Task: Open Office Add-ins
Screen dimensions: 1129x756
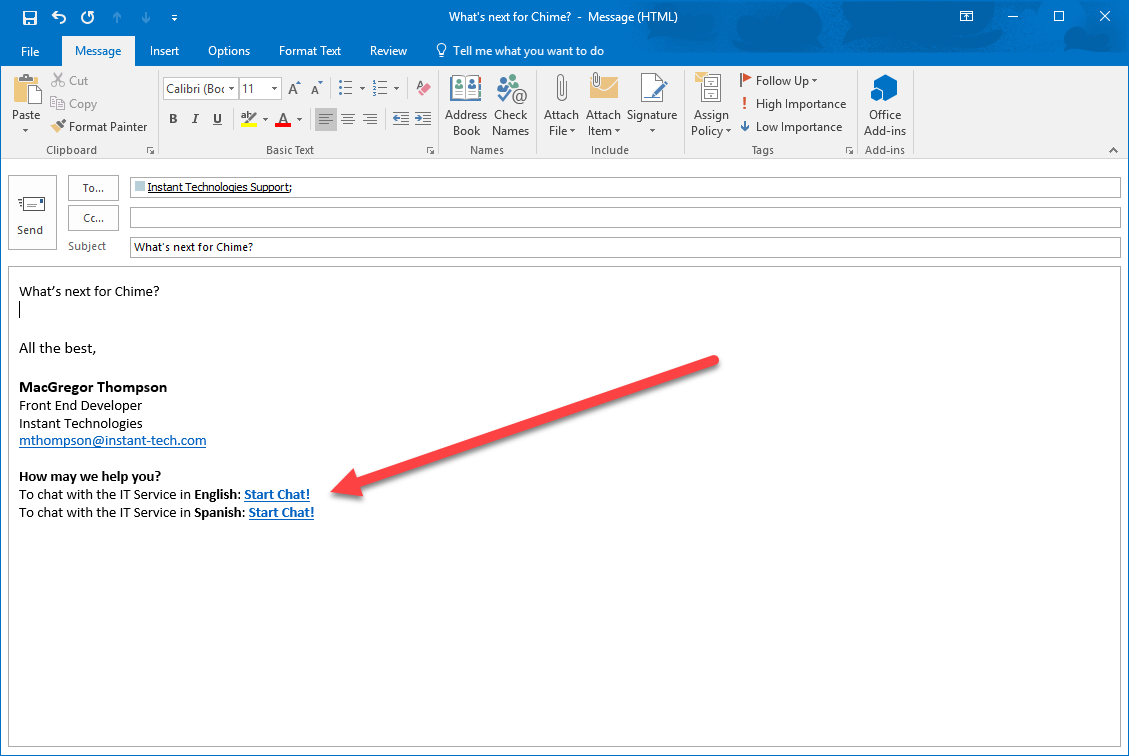Action: tap(885, 106)
